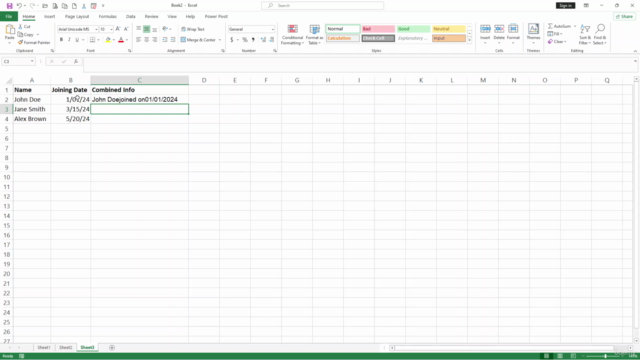Screen dimensions: 640x360
Task: Toggle Merge & Center
Action: (198, 40)
